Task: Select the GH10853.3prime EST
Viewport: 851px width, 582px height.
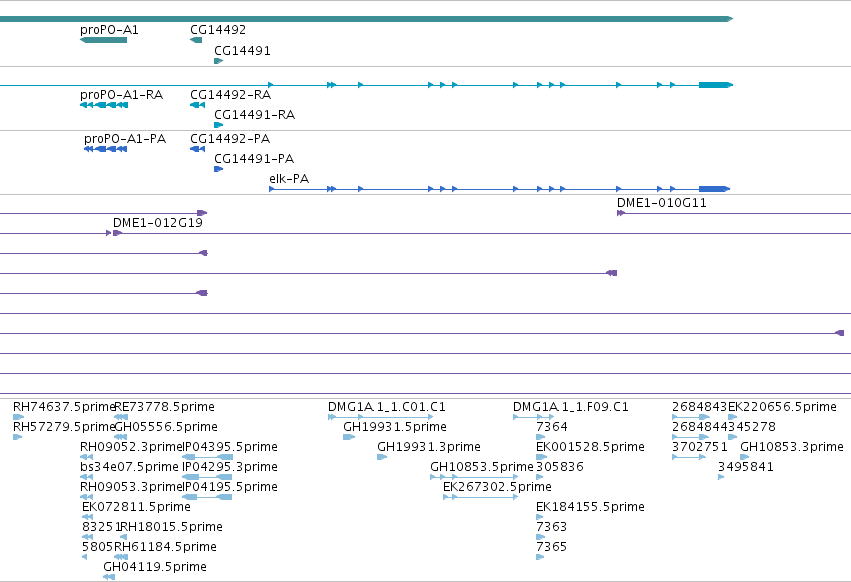Action: (792, 447)
